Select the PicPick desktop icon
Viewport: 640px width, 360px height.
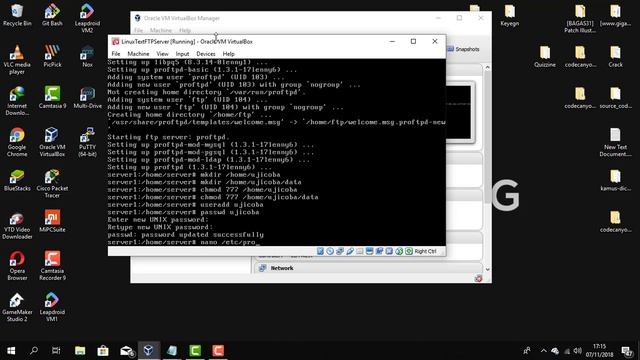click(x=52, y=57)
